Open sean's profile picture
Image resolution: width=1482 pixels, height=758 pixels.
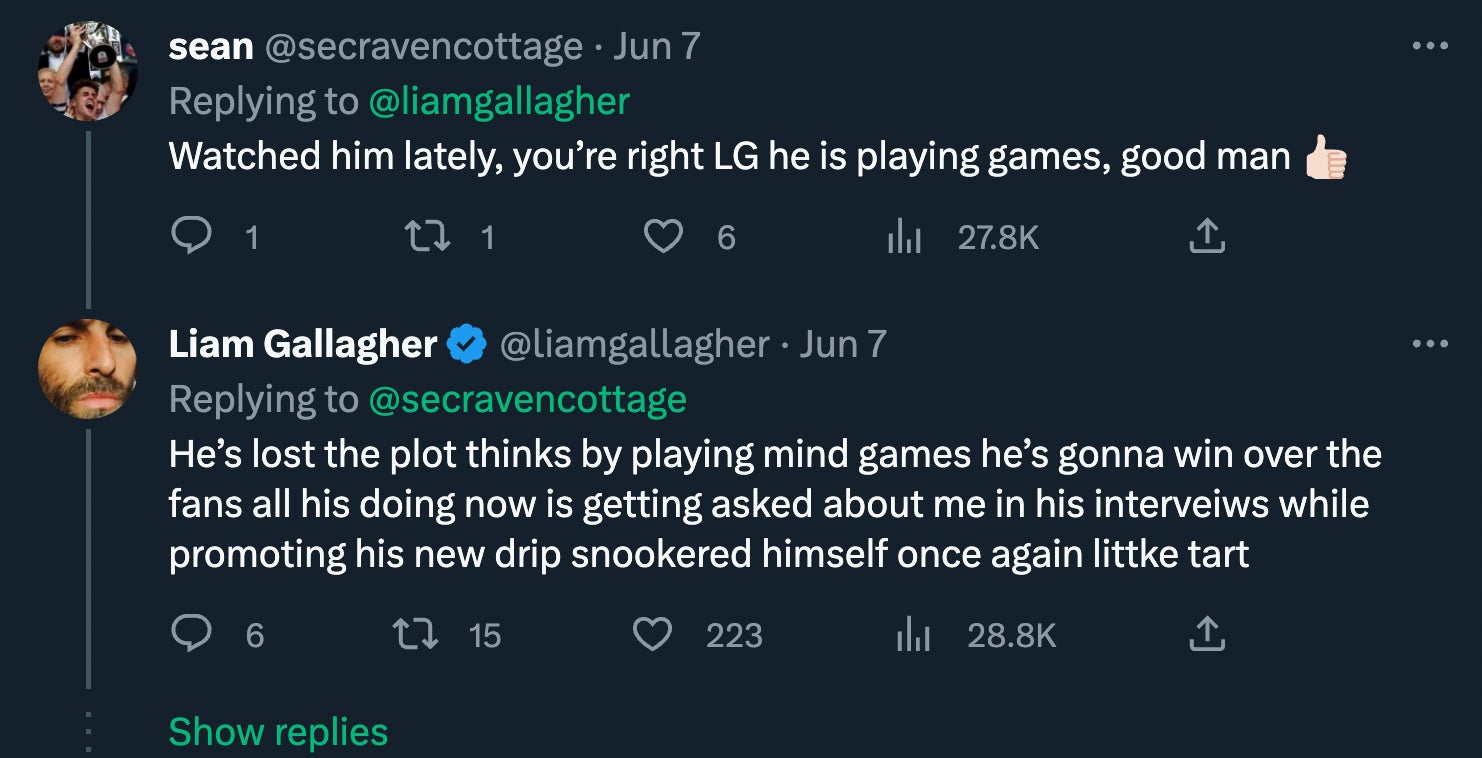(x=87, y=70)
